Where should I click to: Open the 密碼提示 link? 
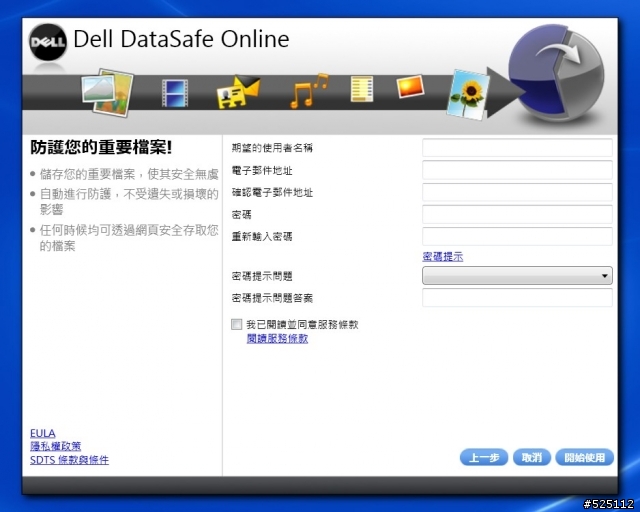pos(442,256)
